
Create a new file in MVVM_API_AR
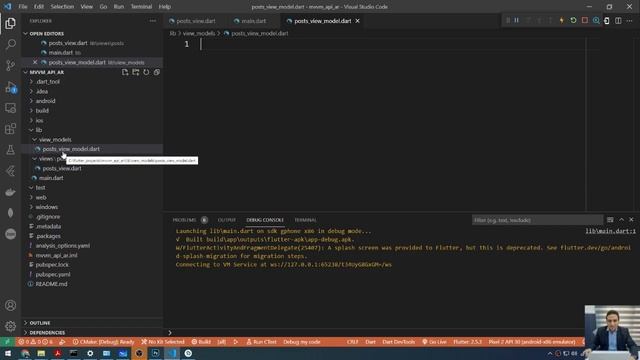125,72
